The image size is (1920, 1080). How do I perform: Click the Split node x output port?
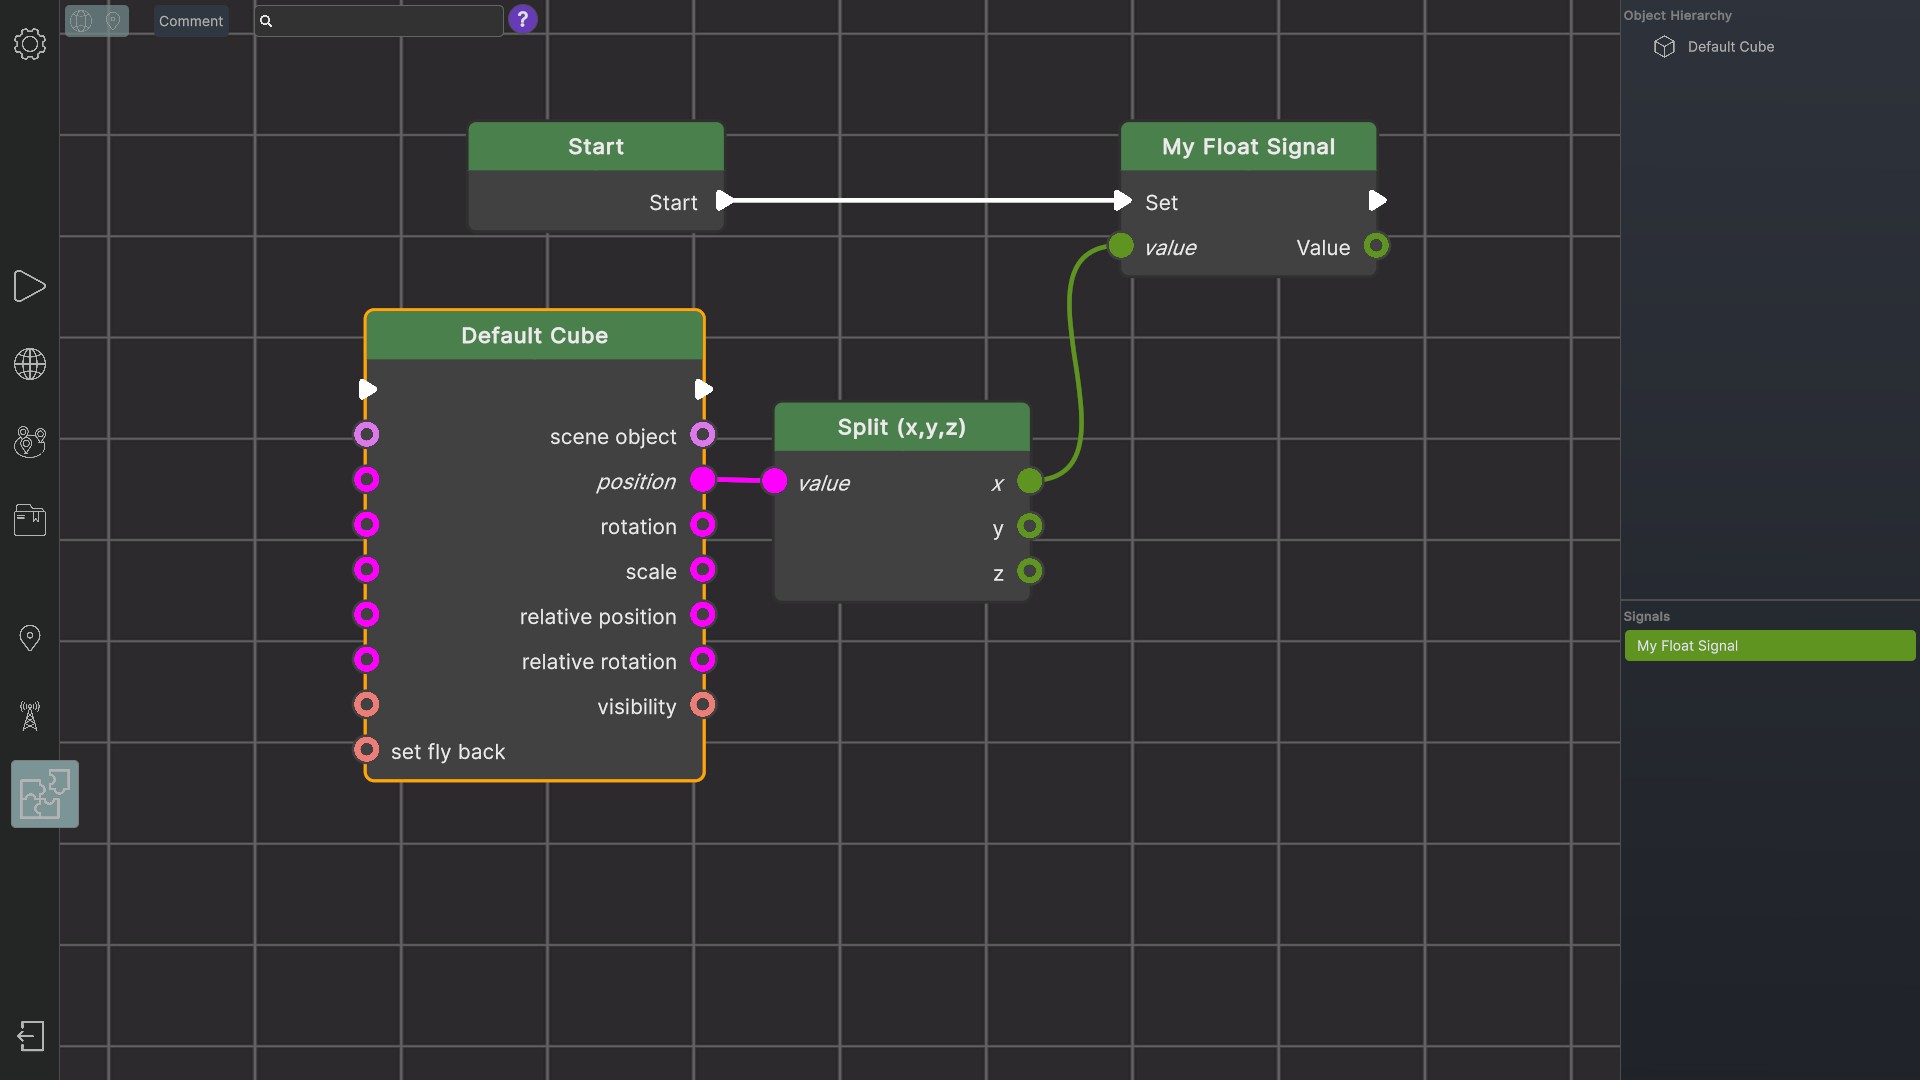point(1030,481)
